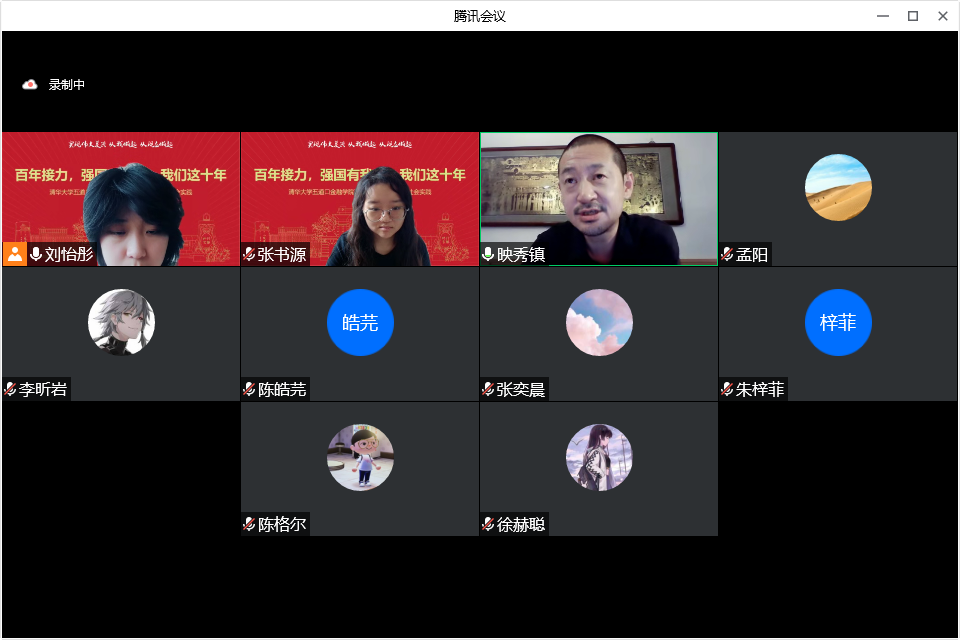The width and height of the screenshot is (960, 640).
Task: Click the muted mic icon beside 陈格尔
Action: click(249, 524)
